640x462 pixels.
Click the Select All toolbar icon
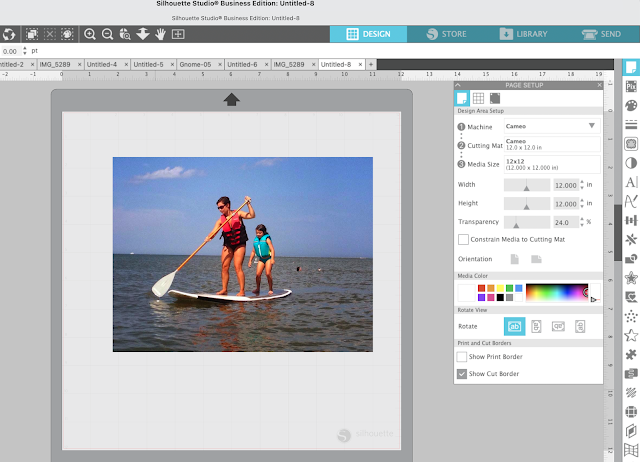point(32,34)
